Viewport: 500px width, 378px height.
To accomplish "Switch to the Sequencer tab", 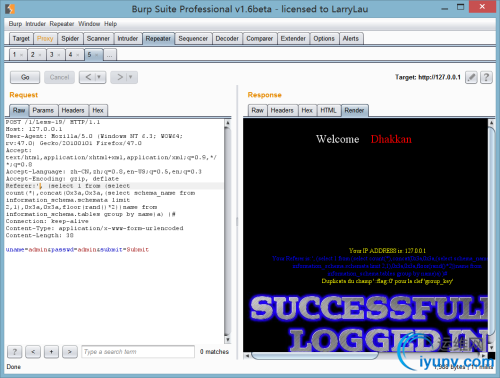I will 193,39.
